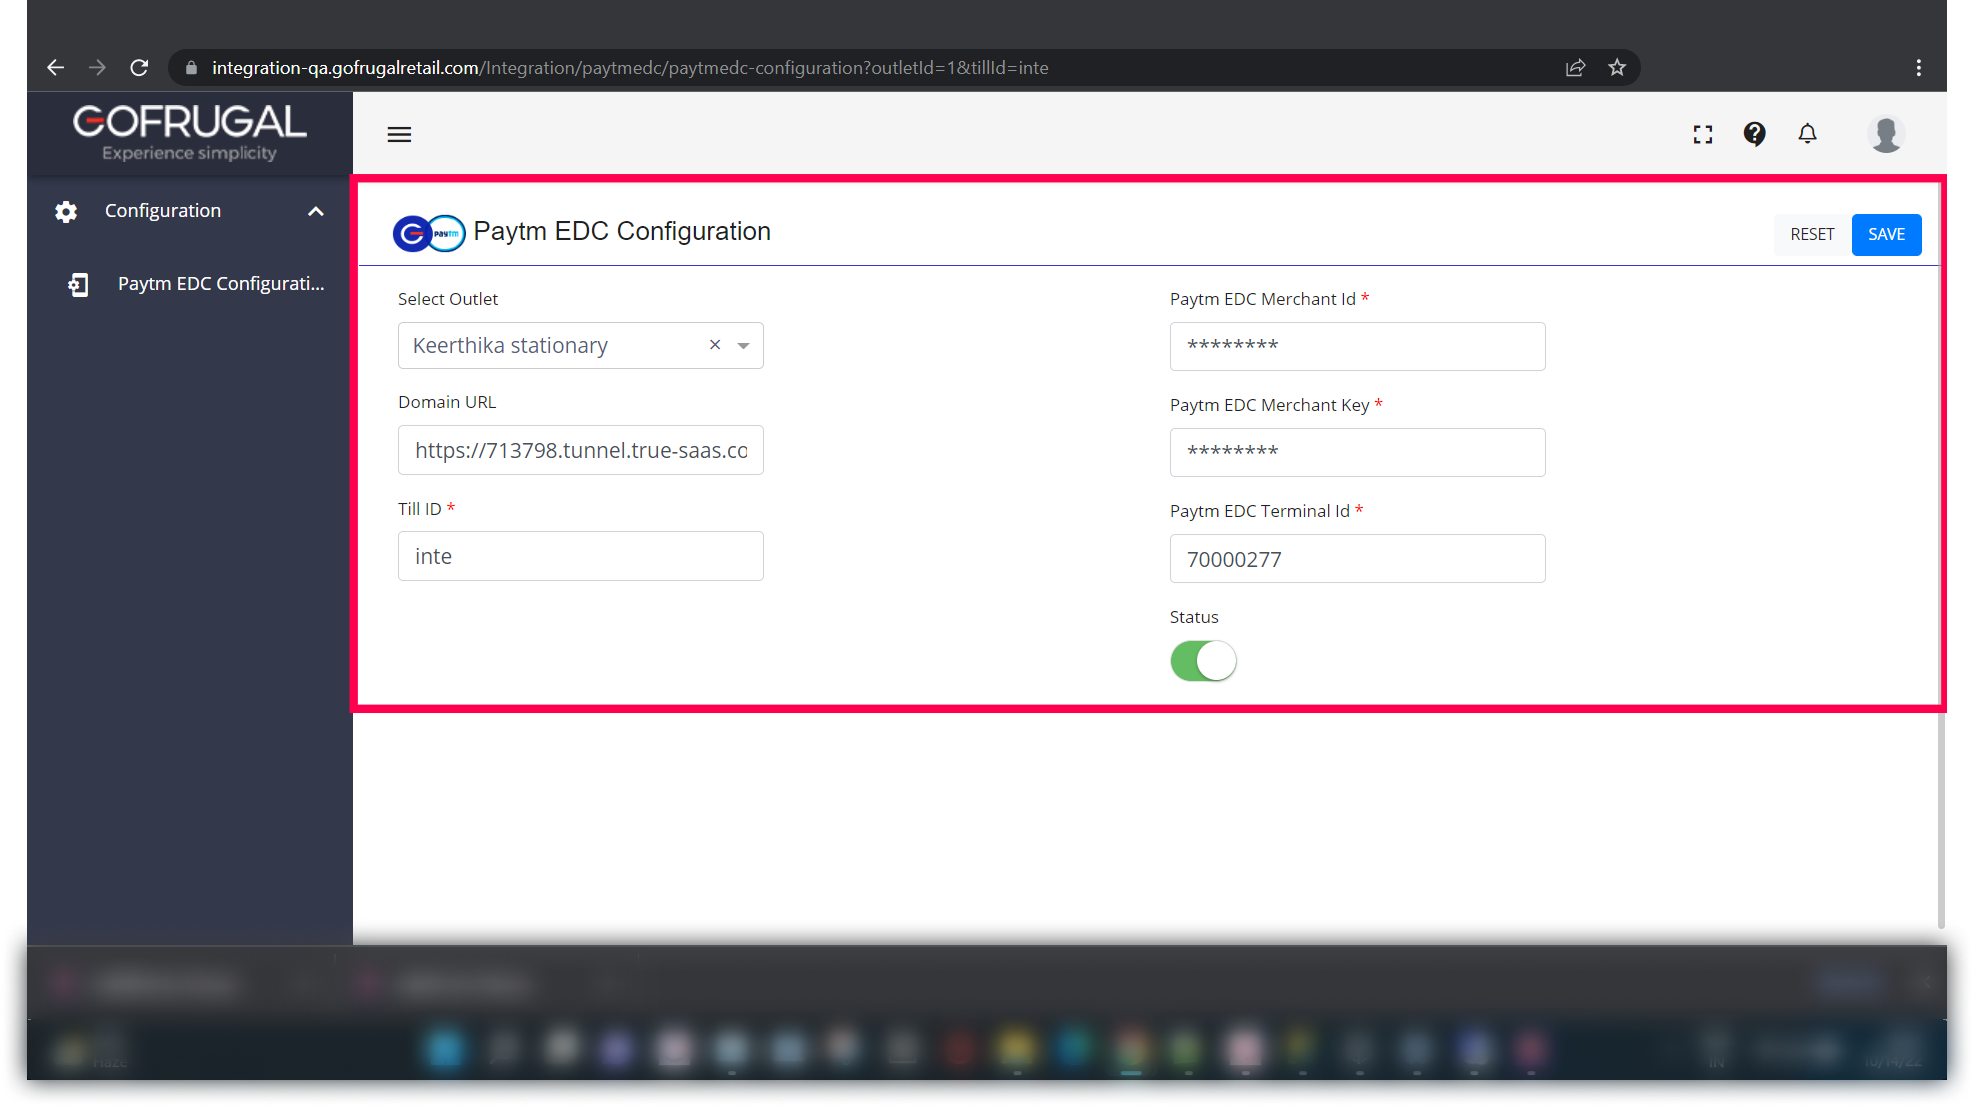Click the browser reload icon

click(x=139, y=68)
